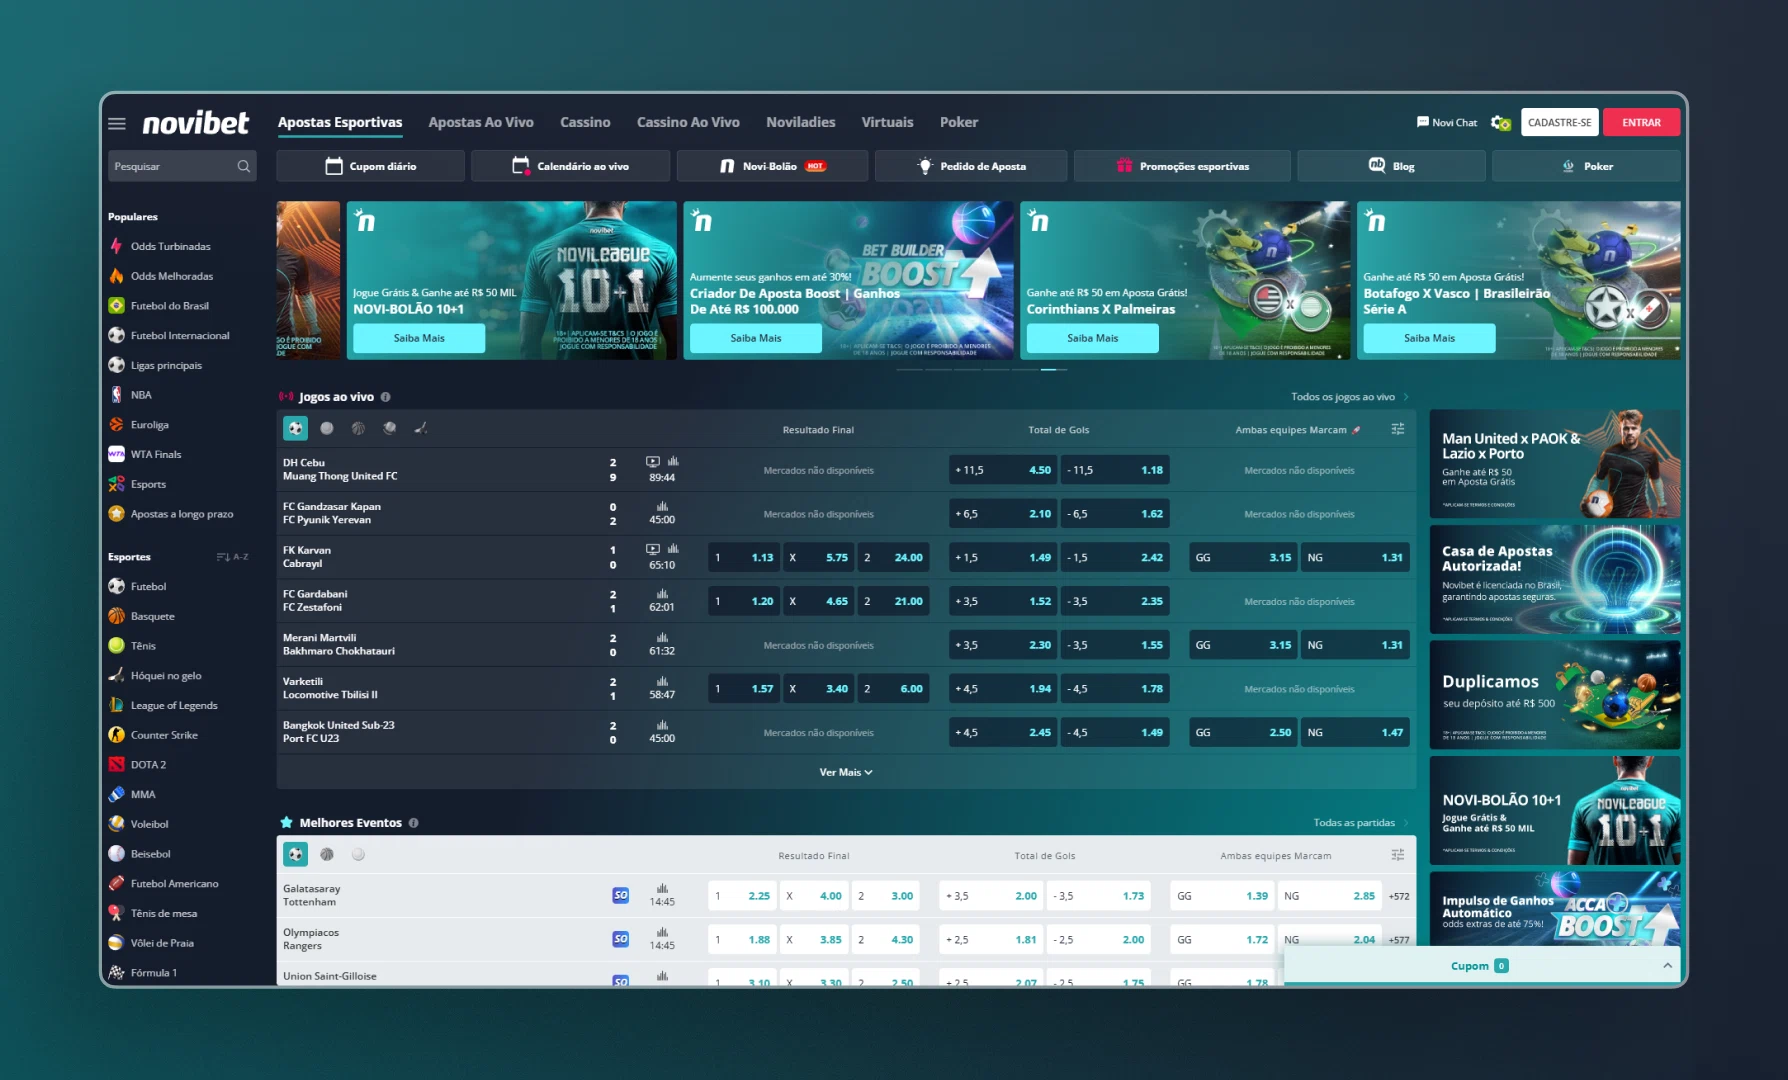This screenshot has width=1788, height=1080.
Task: Expand the Ver Mais live games list
Action: tap(846, 772)
